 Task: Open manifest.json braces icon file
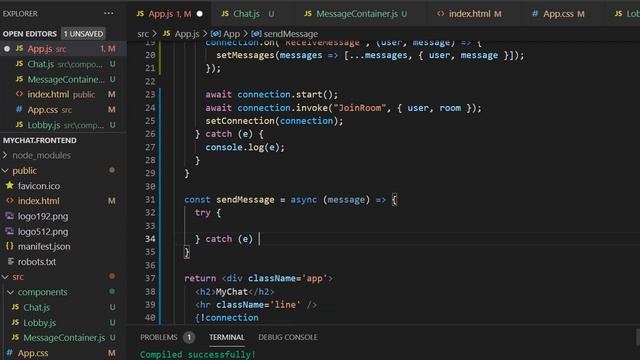pos(63,247)
